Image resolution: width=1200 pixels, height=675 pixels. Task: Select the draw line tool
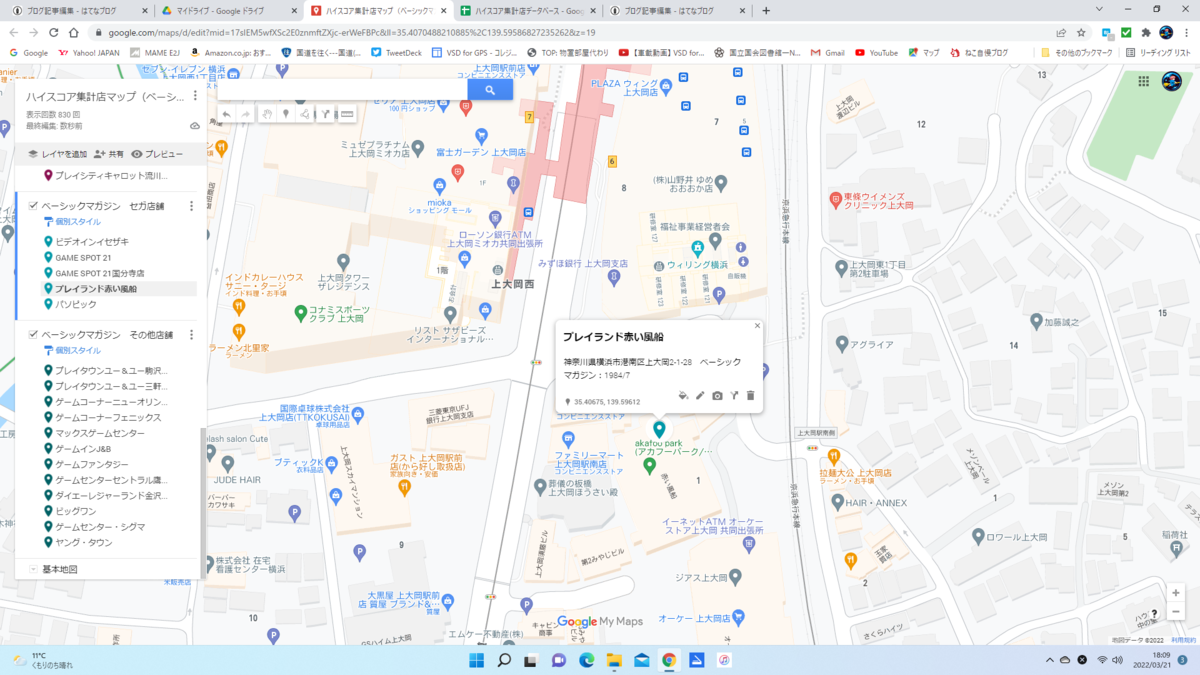305,115
